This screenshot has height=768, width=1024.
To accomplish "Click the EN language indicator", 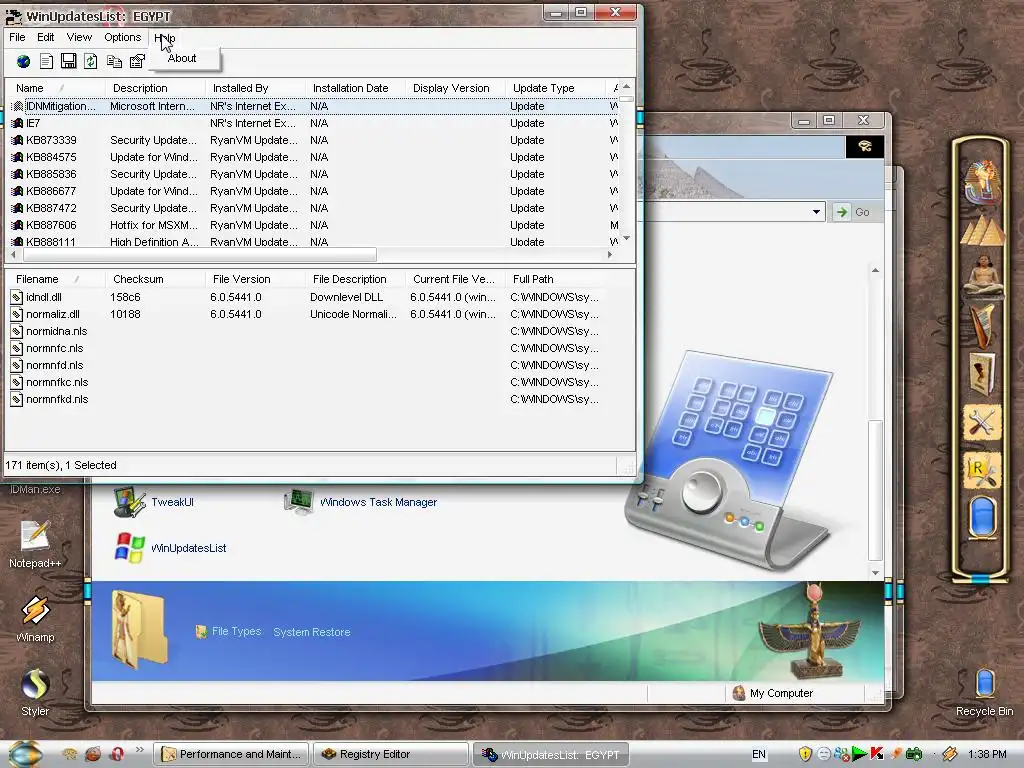I will click(759, 754).
